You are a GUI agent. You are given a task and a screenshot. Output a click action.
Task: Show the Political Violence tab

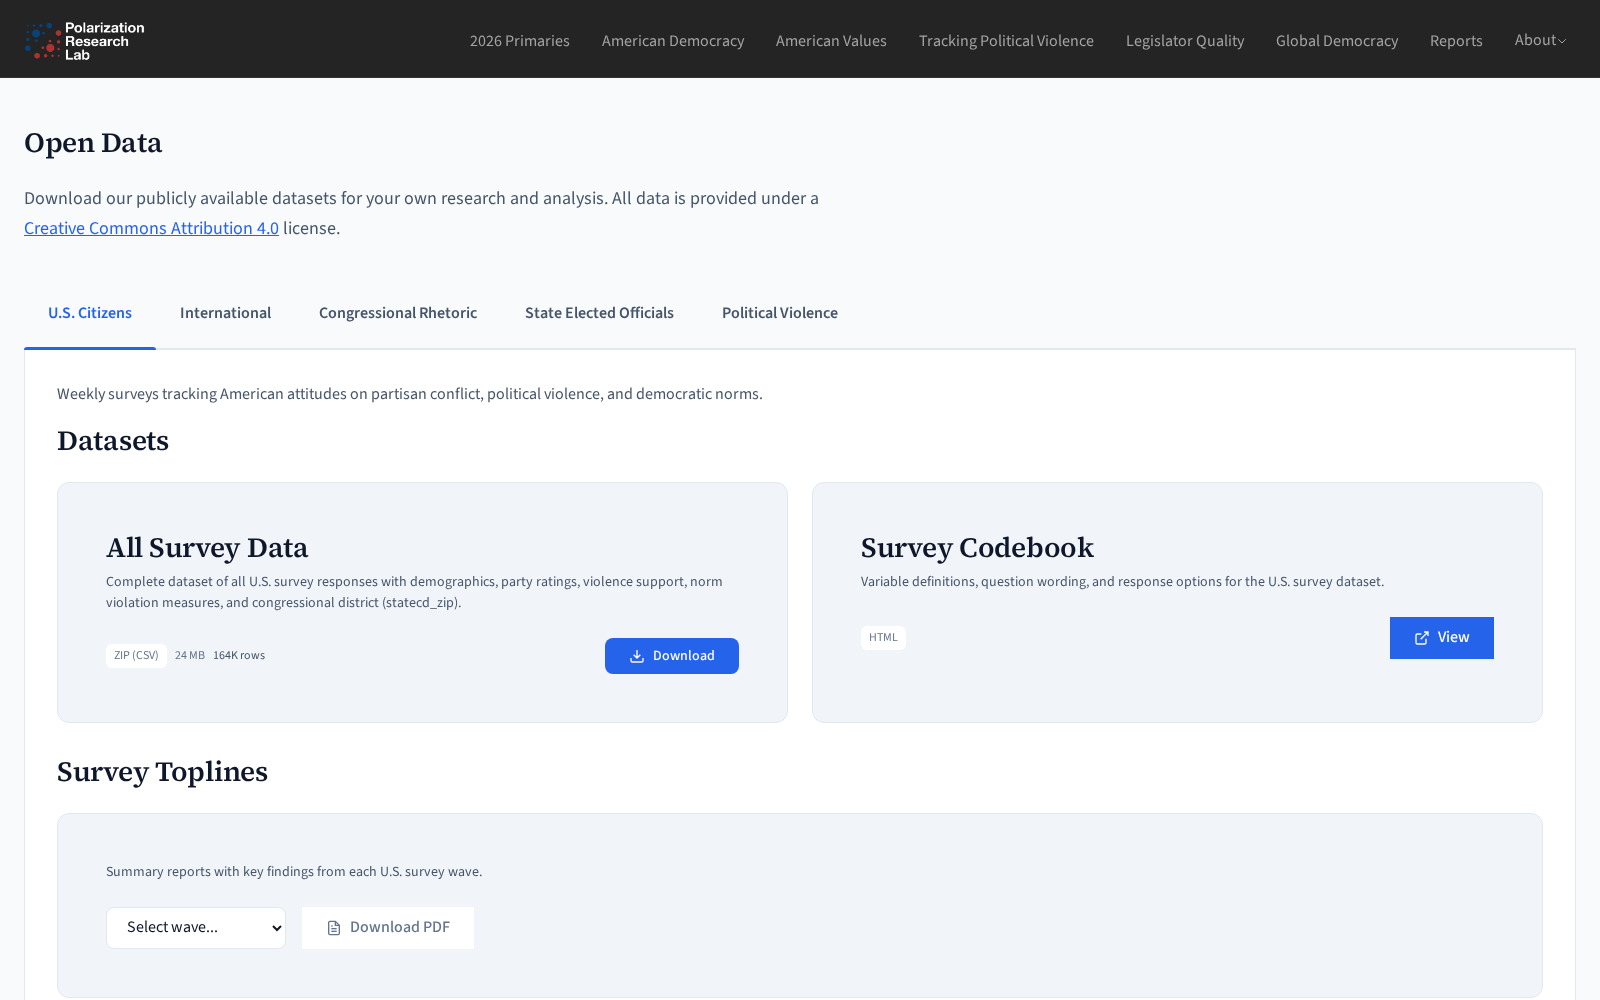pos(780,313)
